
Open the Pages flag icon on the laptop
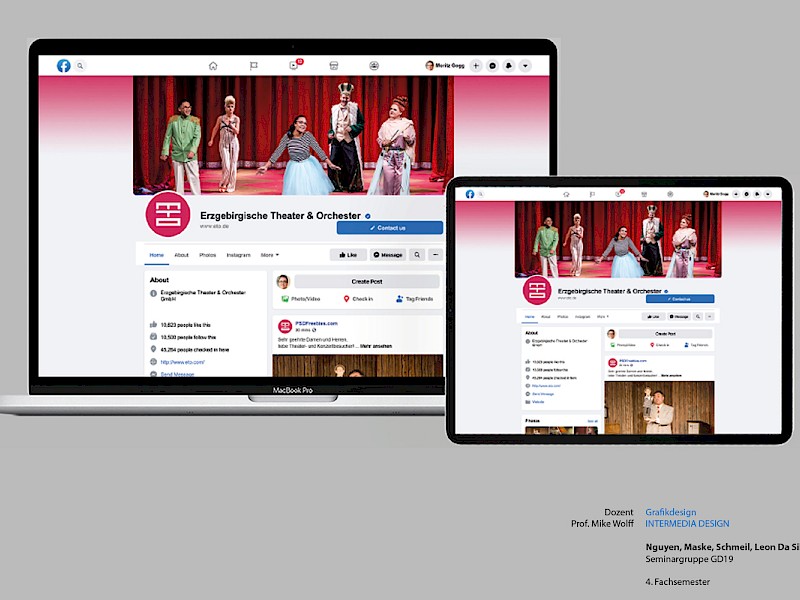(x=253, y=65)
